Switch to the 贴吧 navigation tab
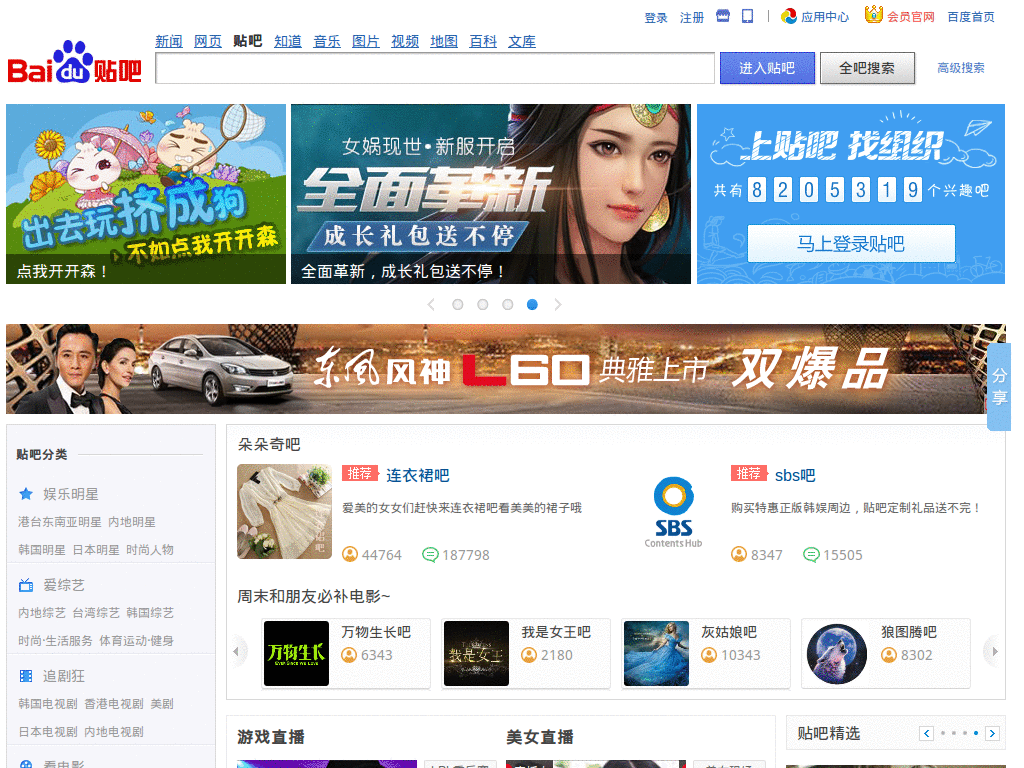This screenshot has width=1024, height=768. click(247, 41)
